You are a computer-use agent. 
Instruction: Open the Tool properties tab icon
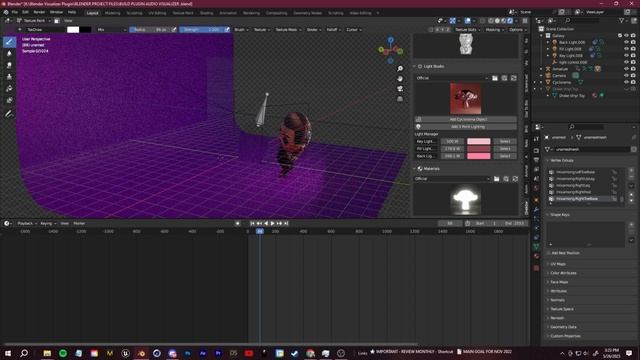pyautogui.click(x=536, y=139)
